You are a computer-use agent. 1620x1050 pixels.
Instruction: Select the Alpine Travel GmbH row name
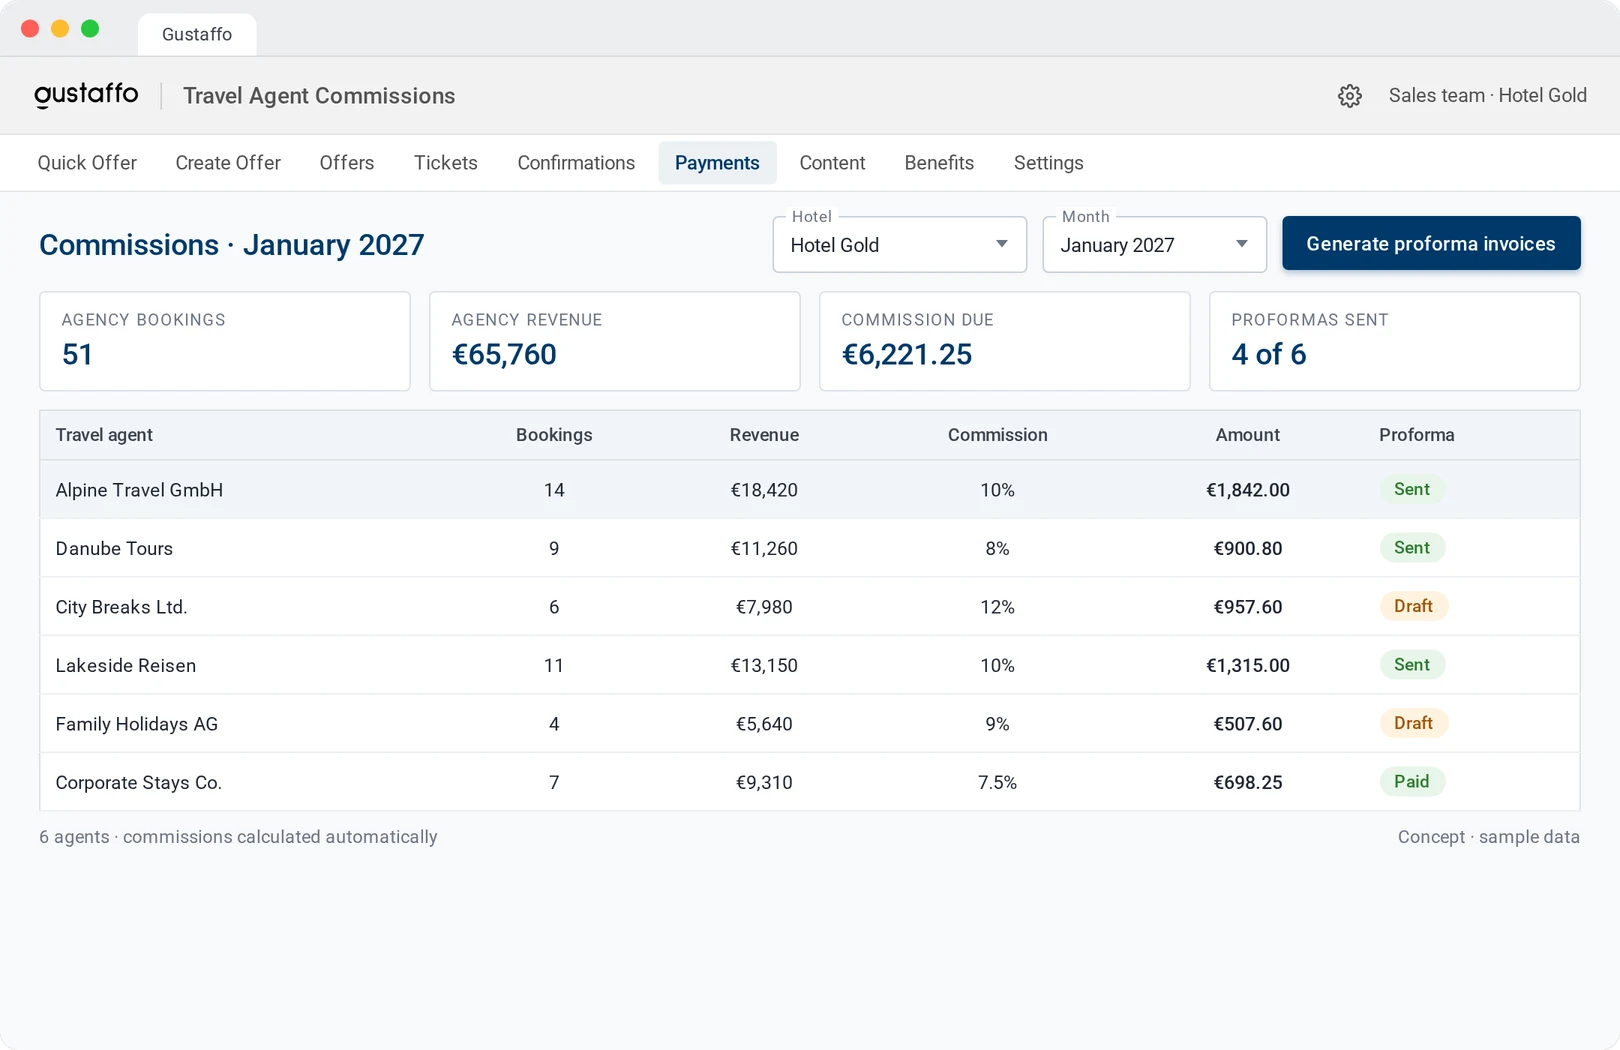click(139, 490)
